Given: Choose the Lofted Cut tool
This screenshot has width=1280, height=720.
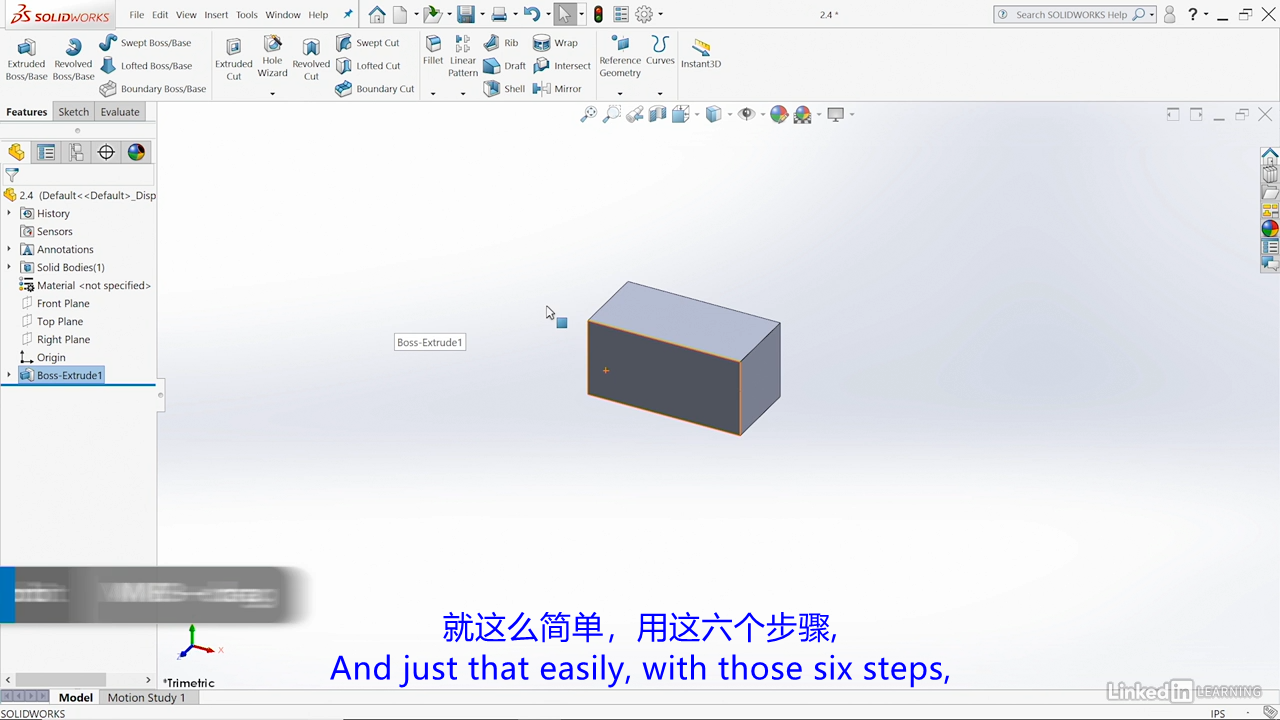Looking at the screenshot, I should coord(367,66).
